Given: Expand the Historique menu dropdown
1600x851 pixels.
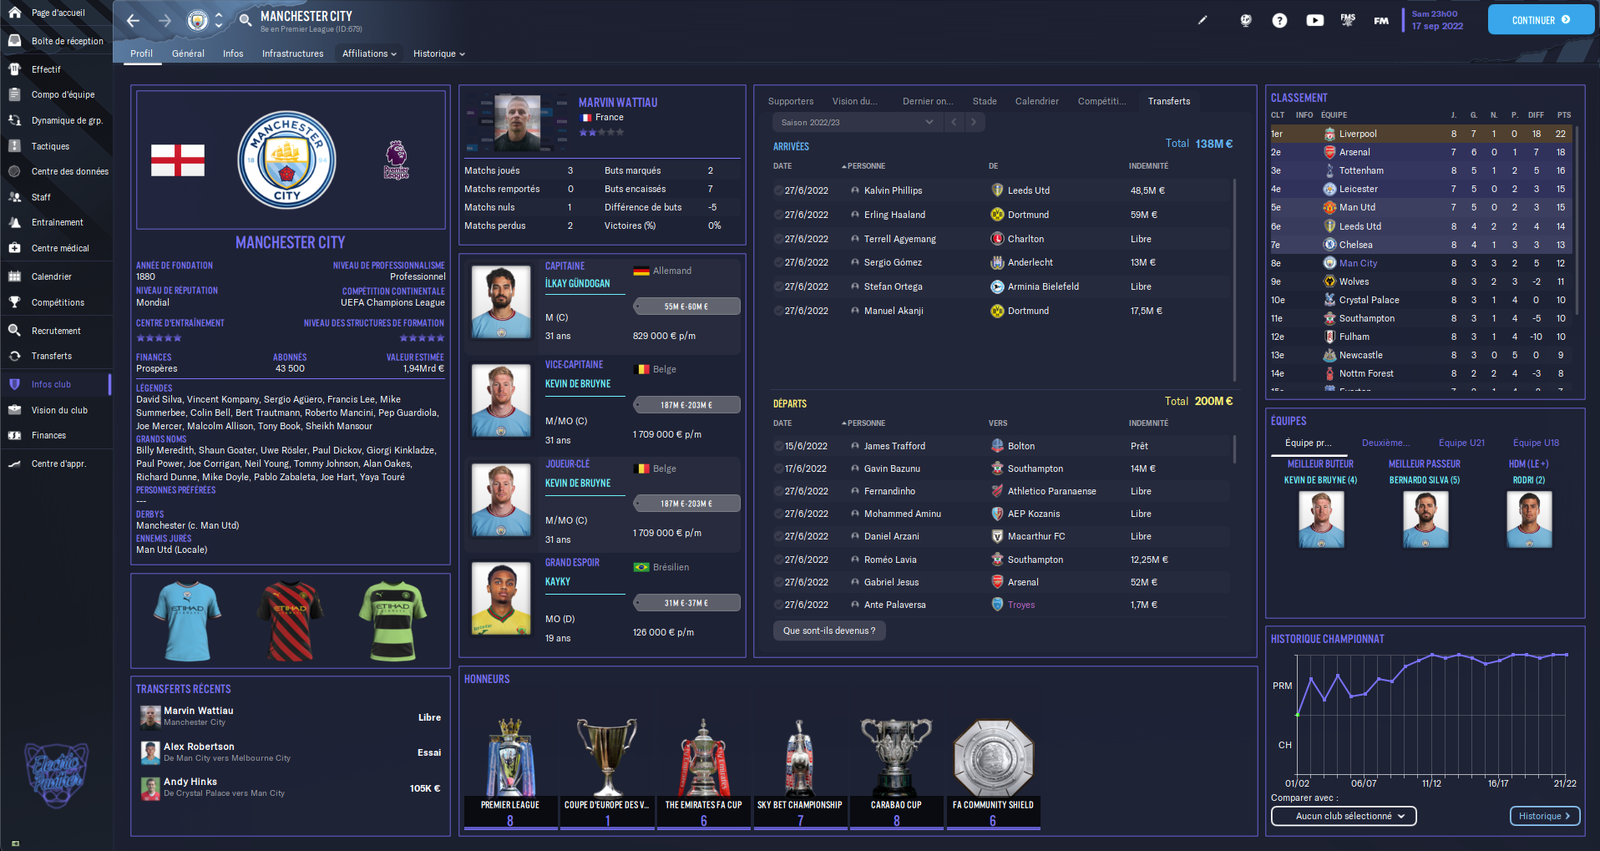Looking at the screenshot, I should (x=439, y=54).
